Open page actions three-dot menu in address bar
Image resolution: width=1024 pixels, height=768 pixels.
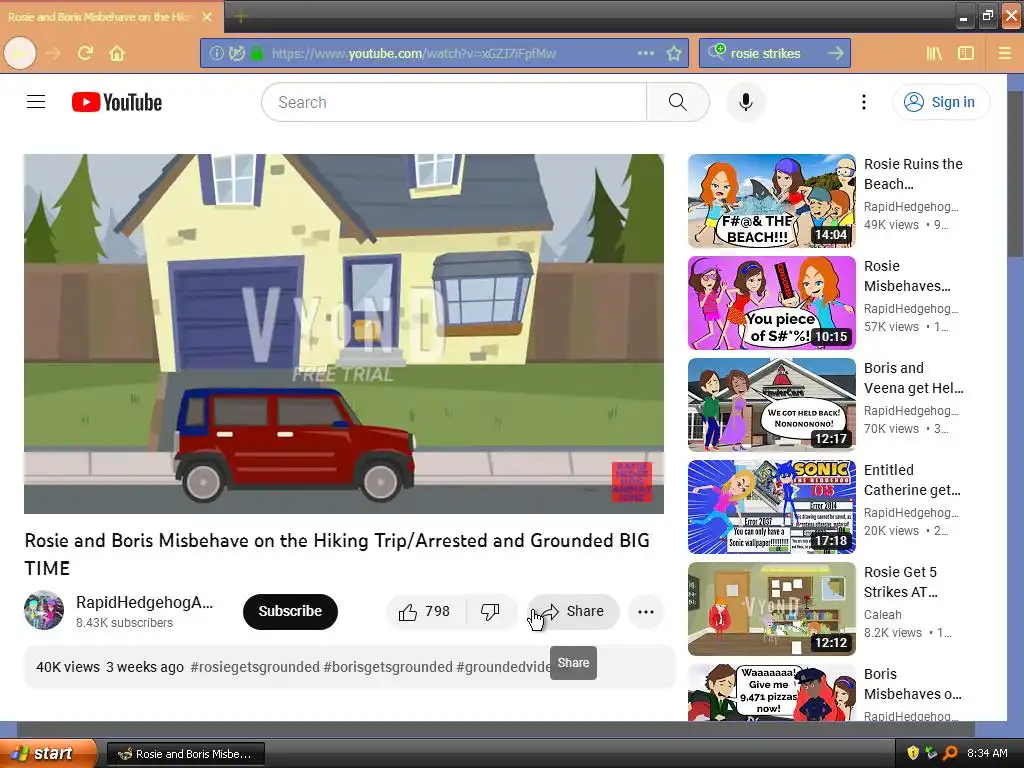point(645,53)
